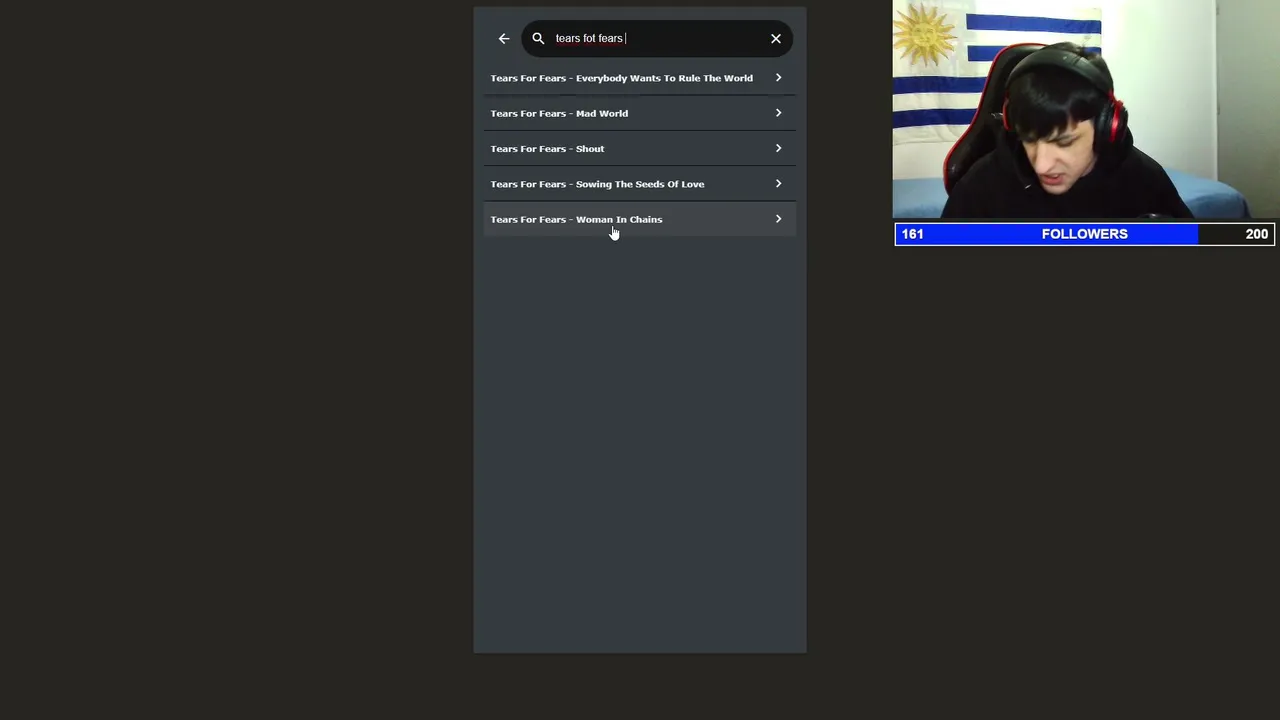Select Tears For Fears - Woman In Chains
Viewport: 1280px width, 720px height.
click(x=639, y=219)
